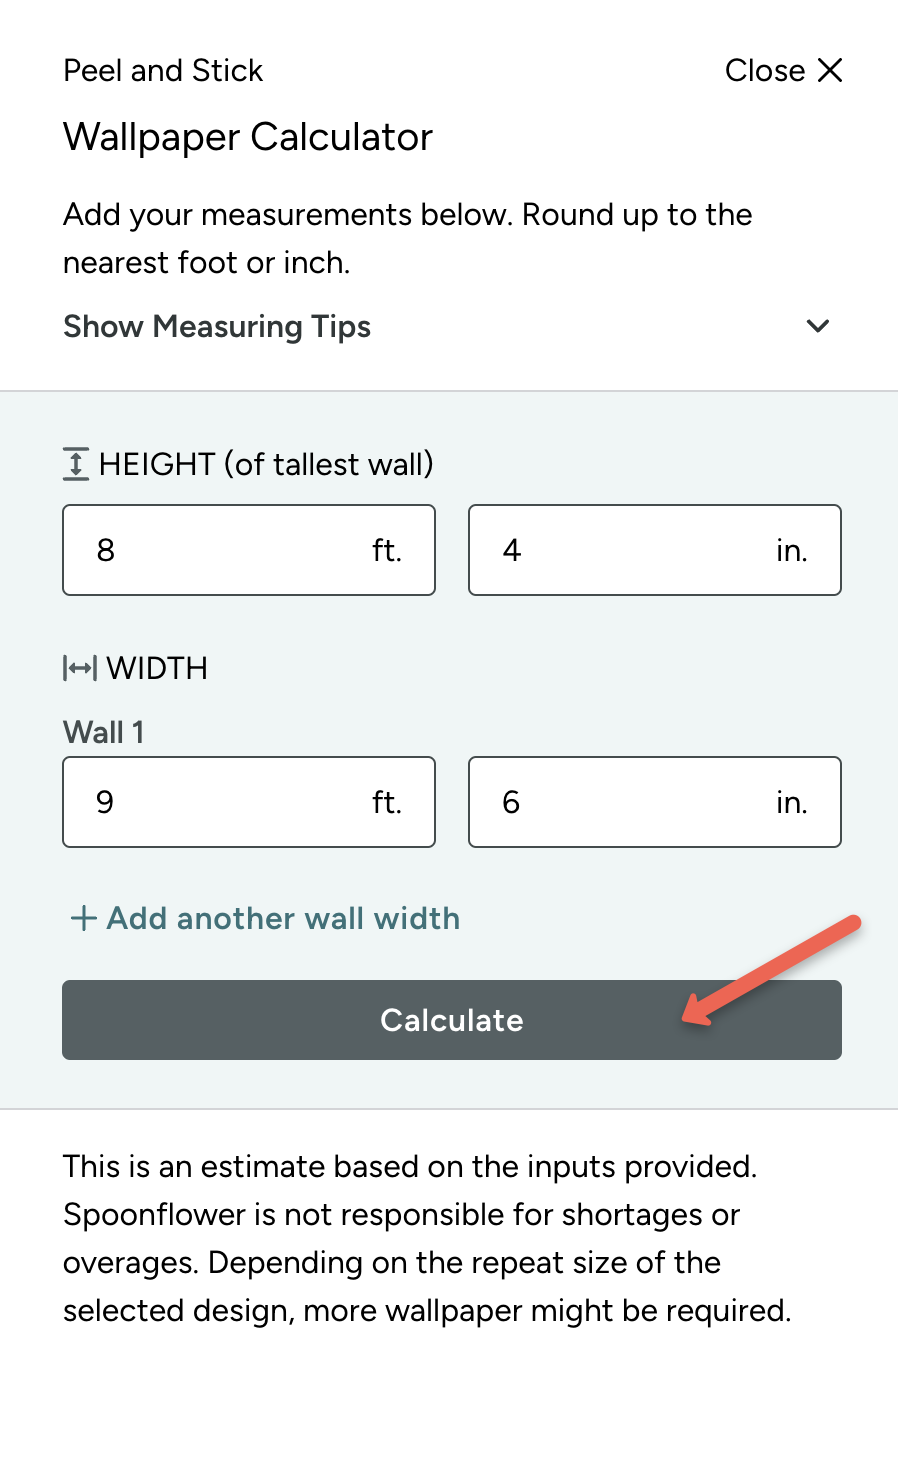Click the Wall 1 label
This screenshot has height=1482, width=898.
[x=104, y=732]
